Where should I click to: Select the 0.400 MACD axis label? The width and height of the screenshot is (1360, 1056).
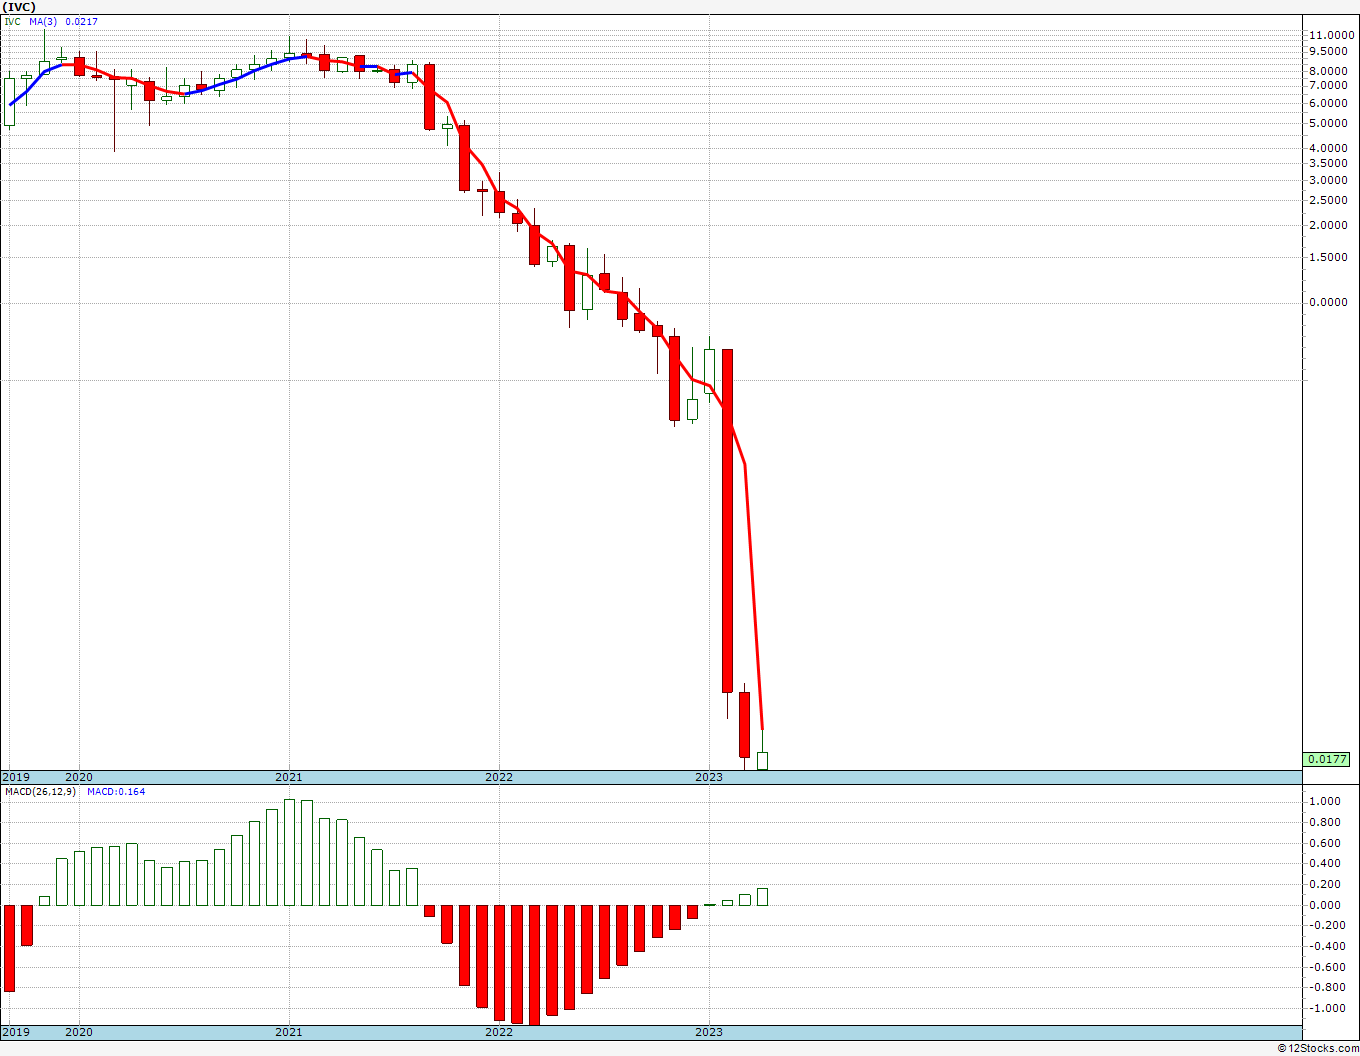1324,863
